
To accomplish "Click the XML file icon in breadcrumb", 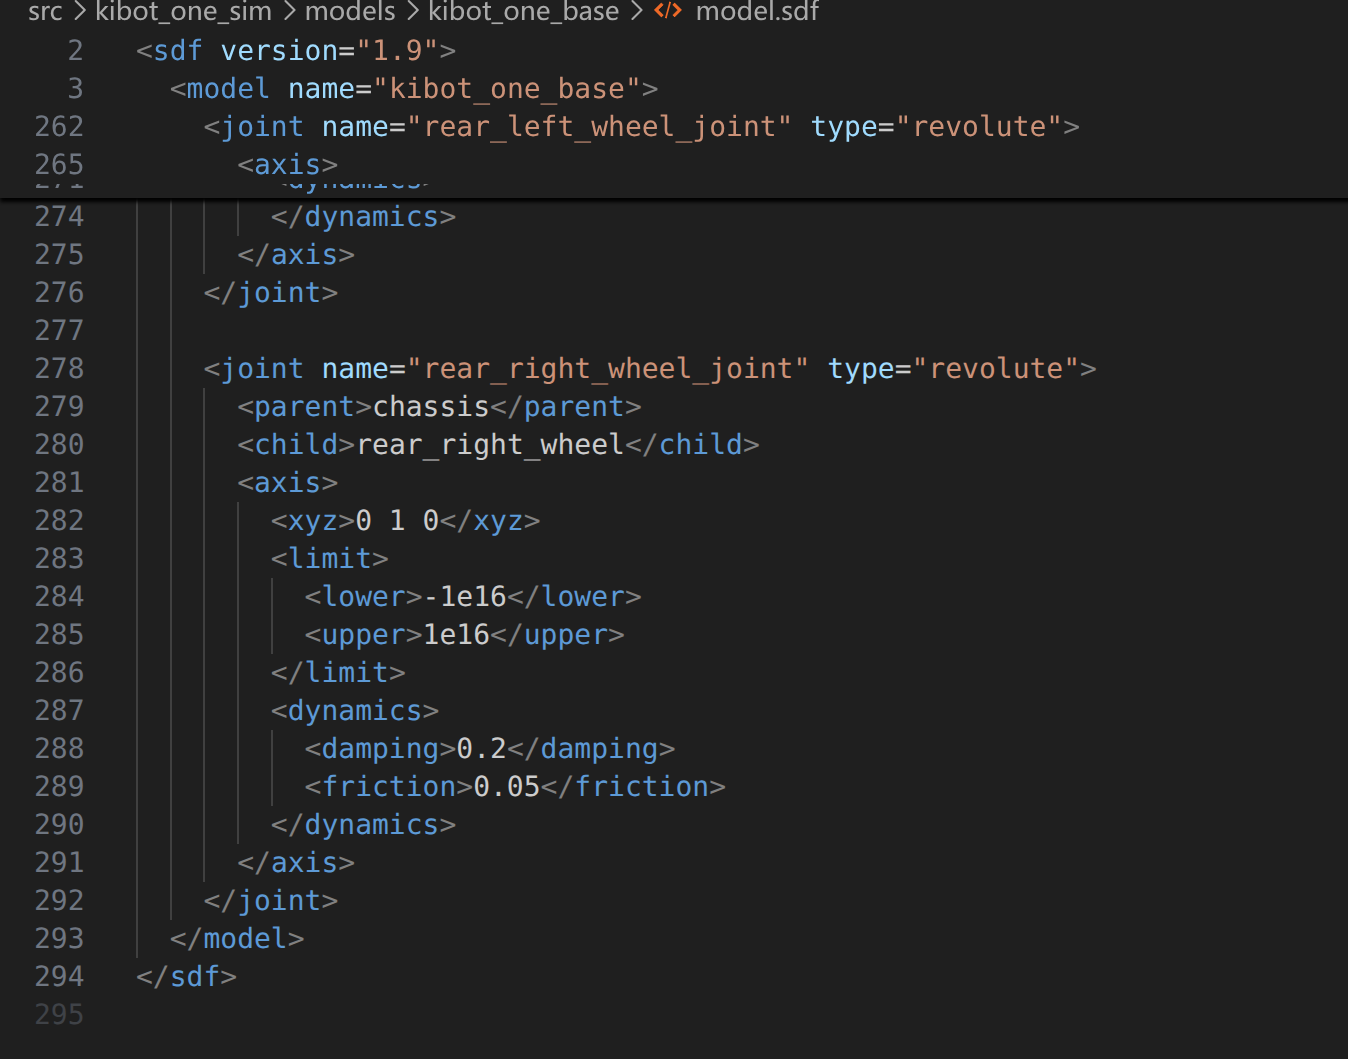I will [x=667, y=11].
